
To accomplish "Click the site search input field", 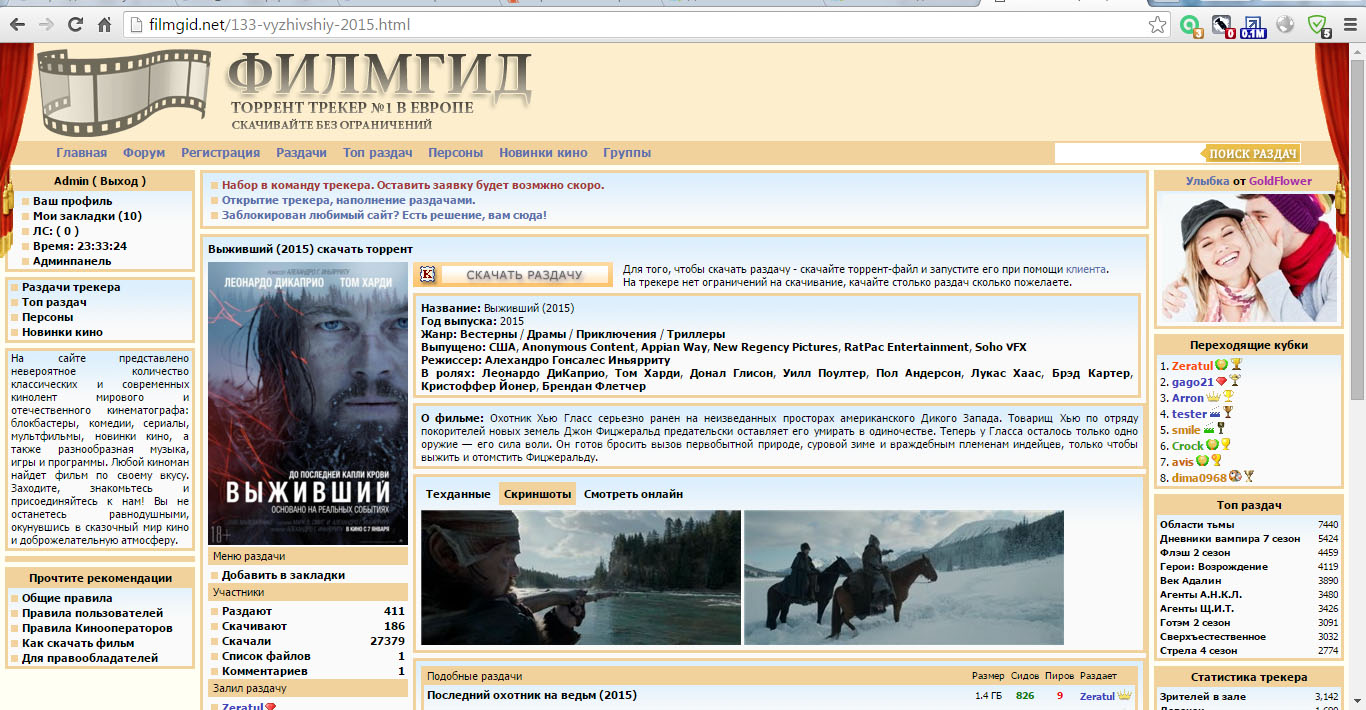I will tap(1128, 153).
